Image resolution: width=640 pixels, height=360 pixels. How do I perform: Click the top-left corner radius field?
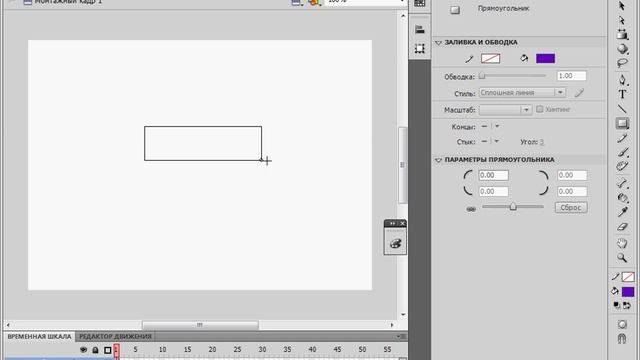493,176
